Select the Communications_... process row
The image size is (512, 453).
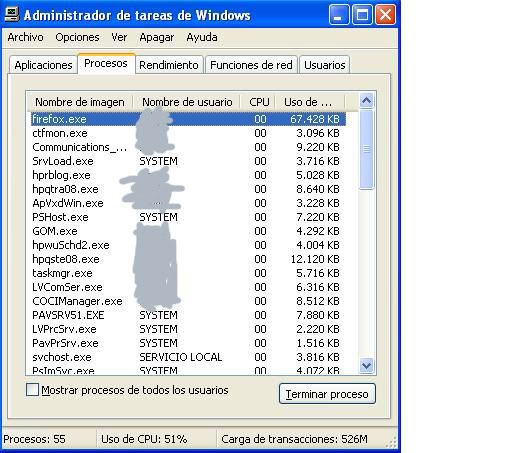(x=188, y=147)
